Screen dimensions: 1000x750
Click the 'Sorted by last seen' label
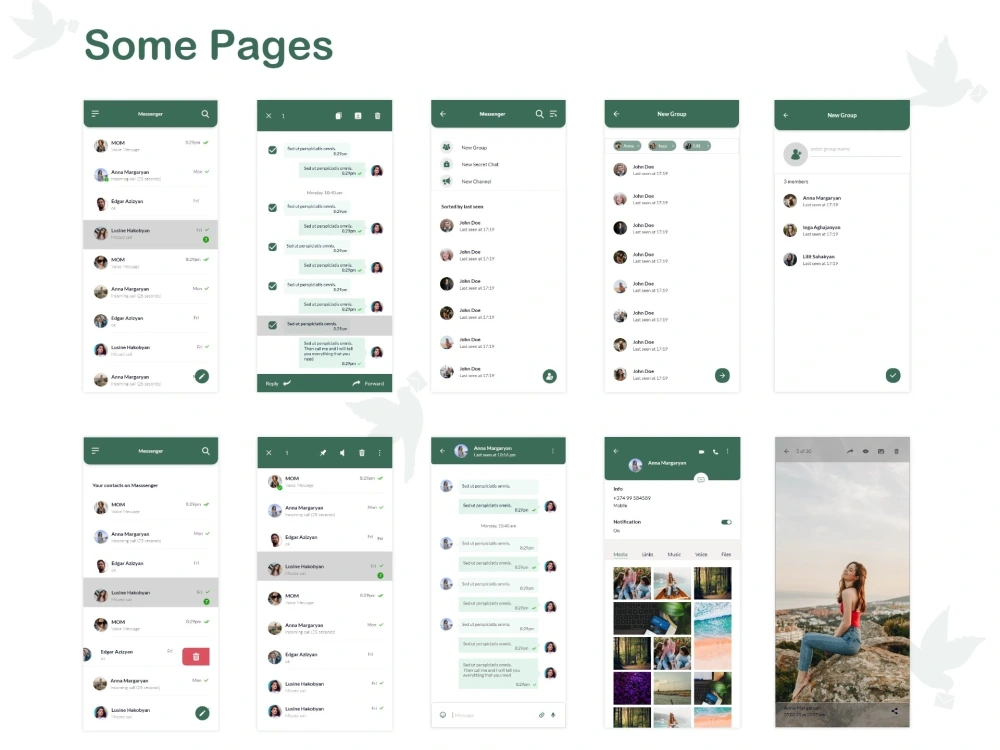pos(462,207)
